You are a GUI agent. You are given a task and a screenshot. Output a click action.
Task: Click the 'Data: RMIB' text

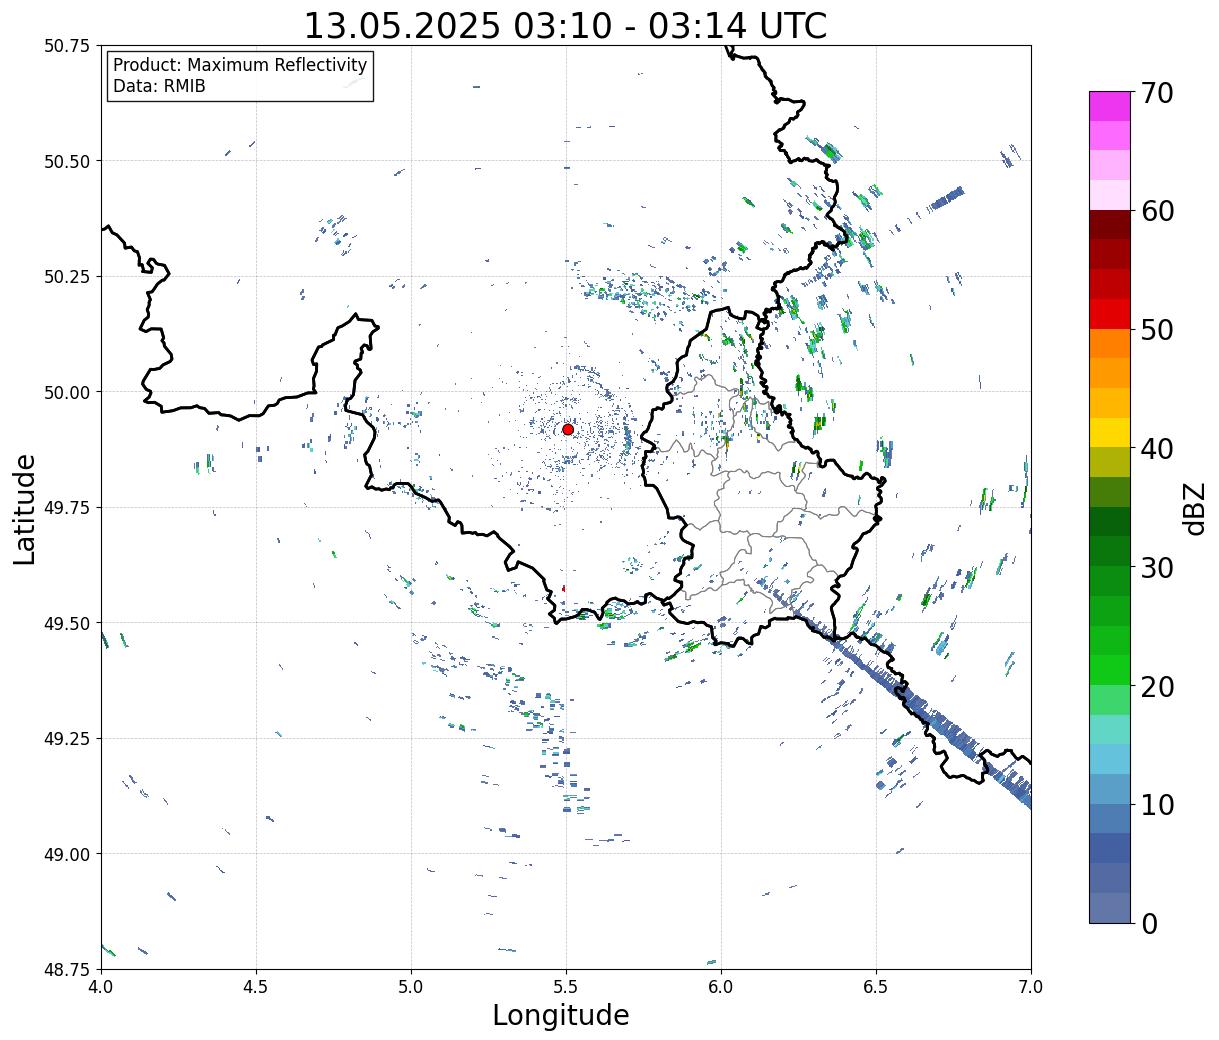(159, 86)
